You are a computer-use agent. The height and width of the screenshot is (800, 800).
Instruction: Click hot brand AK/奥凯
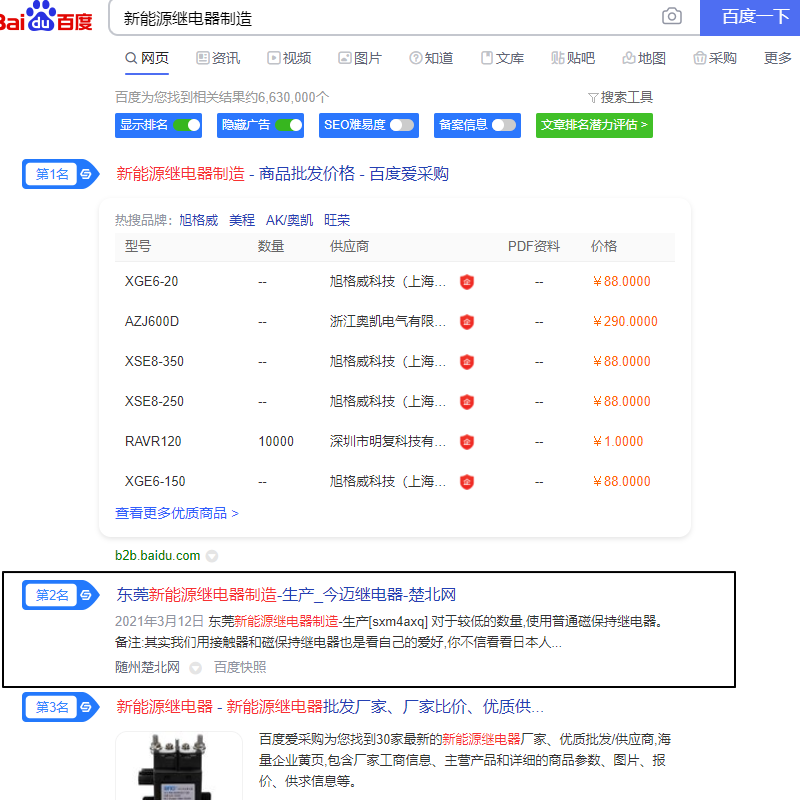(x=289, y=220)
